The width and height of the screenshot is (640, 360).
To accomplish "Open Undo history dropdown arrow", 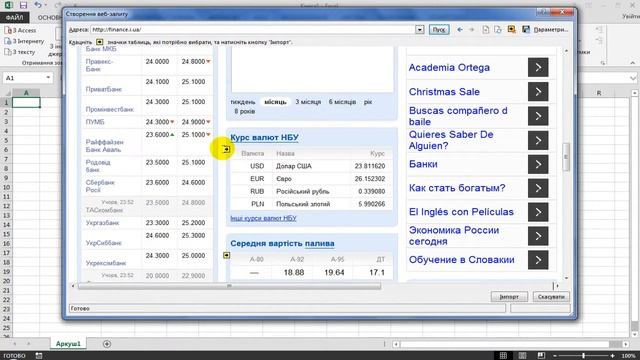I will click(46, 5).
